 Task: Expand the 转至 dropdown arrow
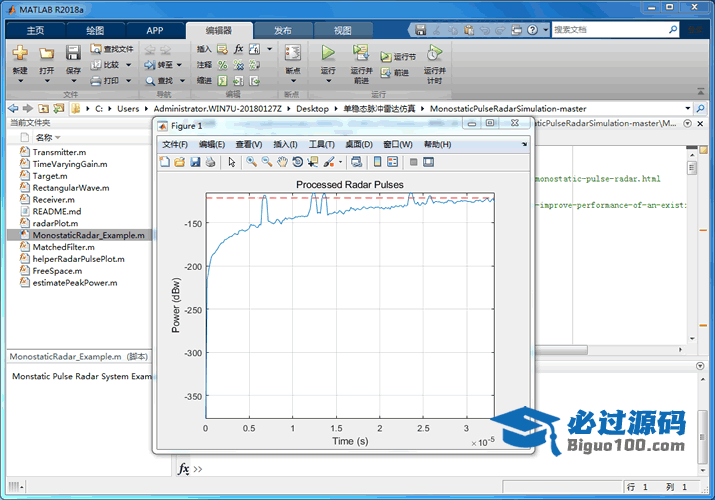[x=180, y=65]
